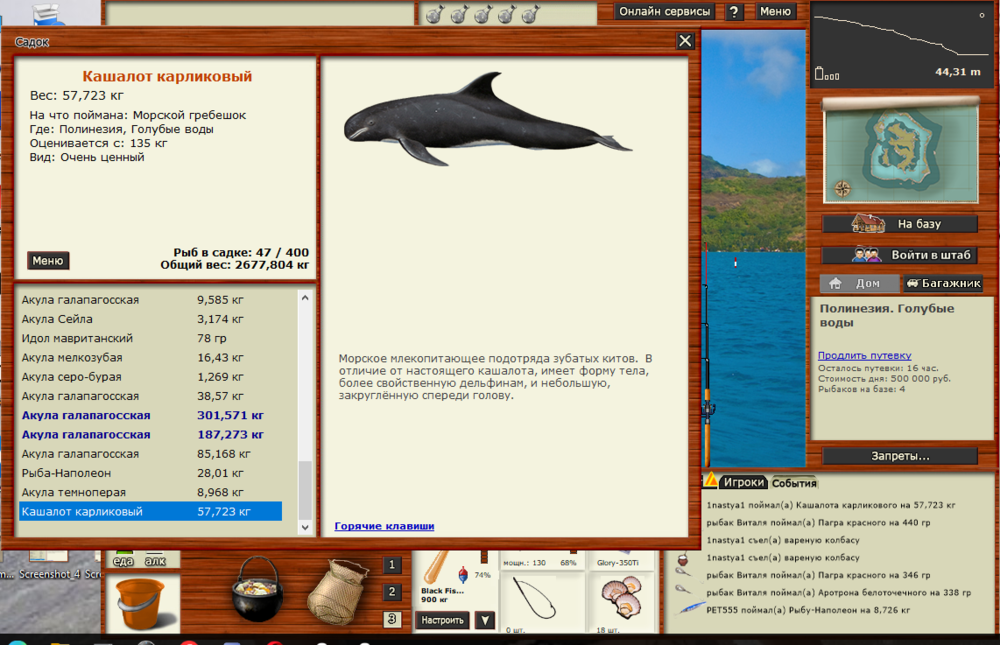Open the Багажник tab
Image resolution: width=1000 pixels, height=645 pixels.
click(941, 283)
